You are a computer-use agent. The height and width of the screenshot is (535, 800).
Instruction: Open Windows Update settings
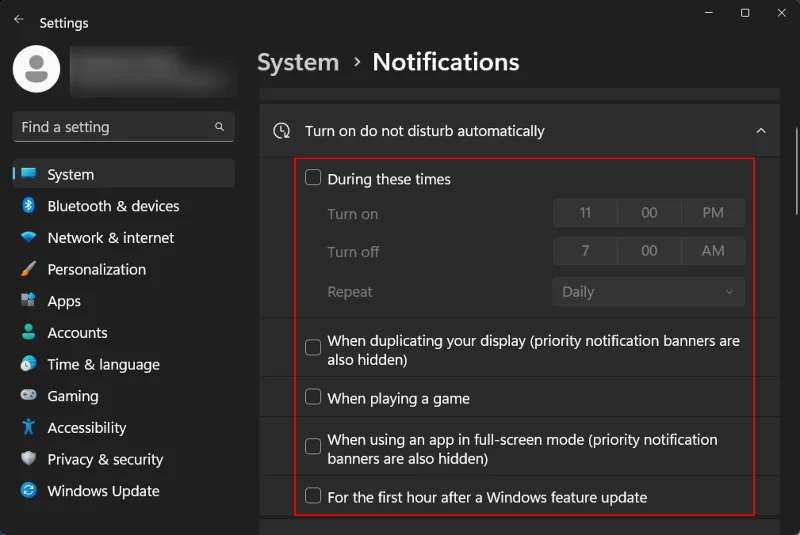123,490
